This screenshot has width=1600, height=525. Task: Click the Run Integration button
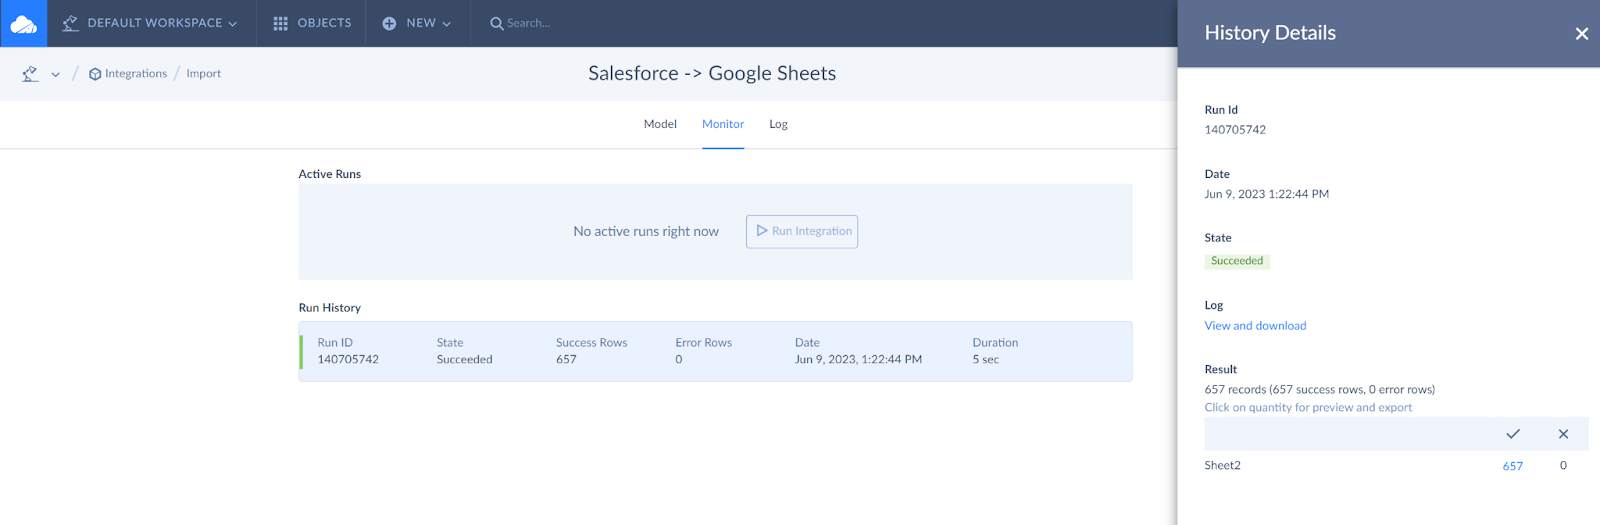tap(802, 231)
